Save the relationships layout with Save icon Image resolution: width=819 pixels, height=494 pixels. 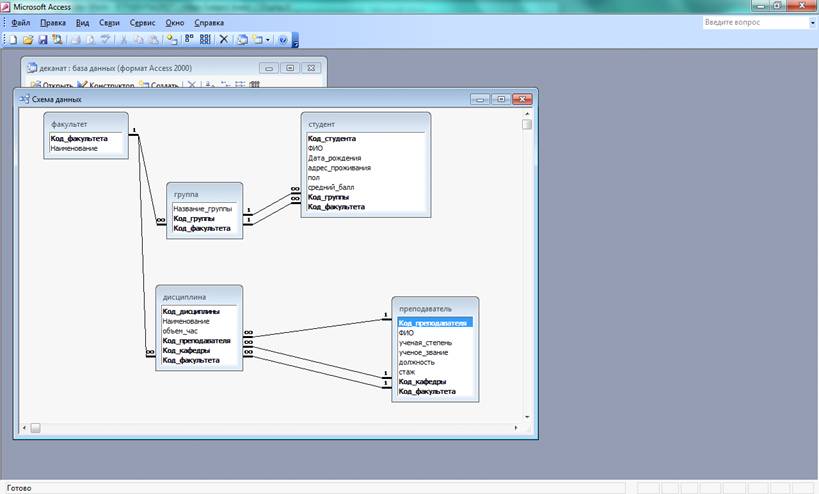click(42, 40)
